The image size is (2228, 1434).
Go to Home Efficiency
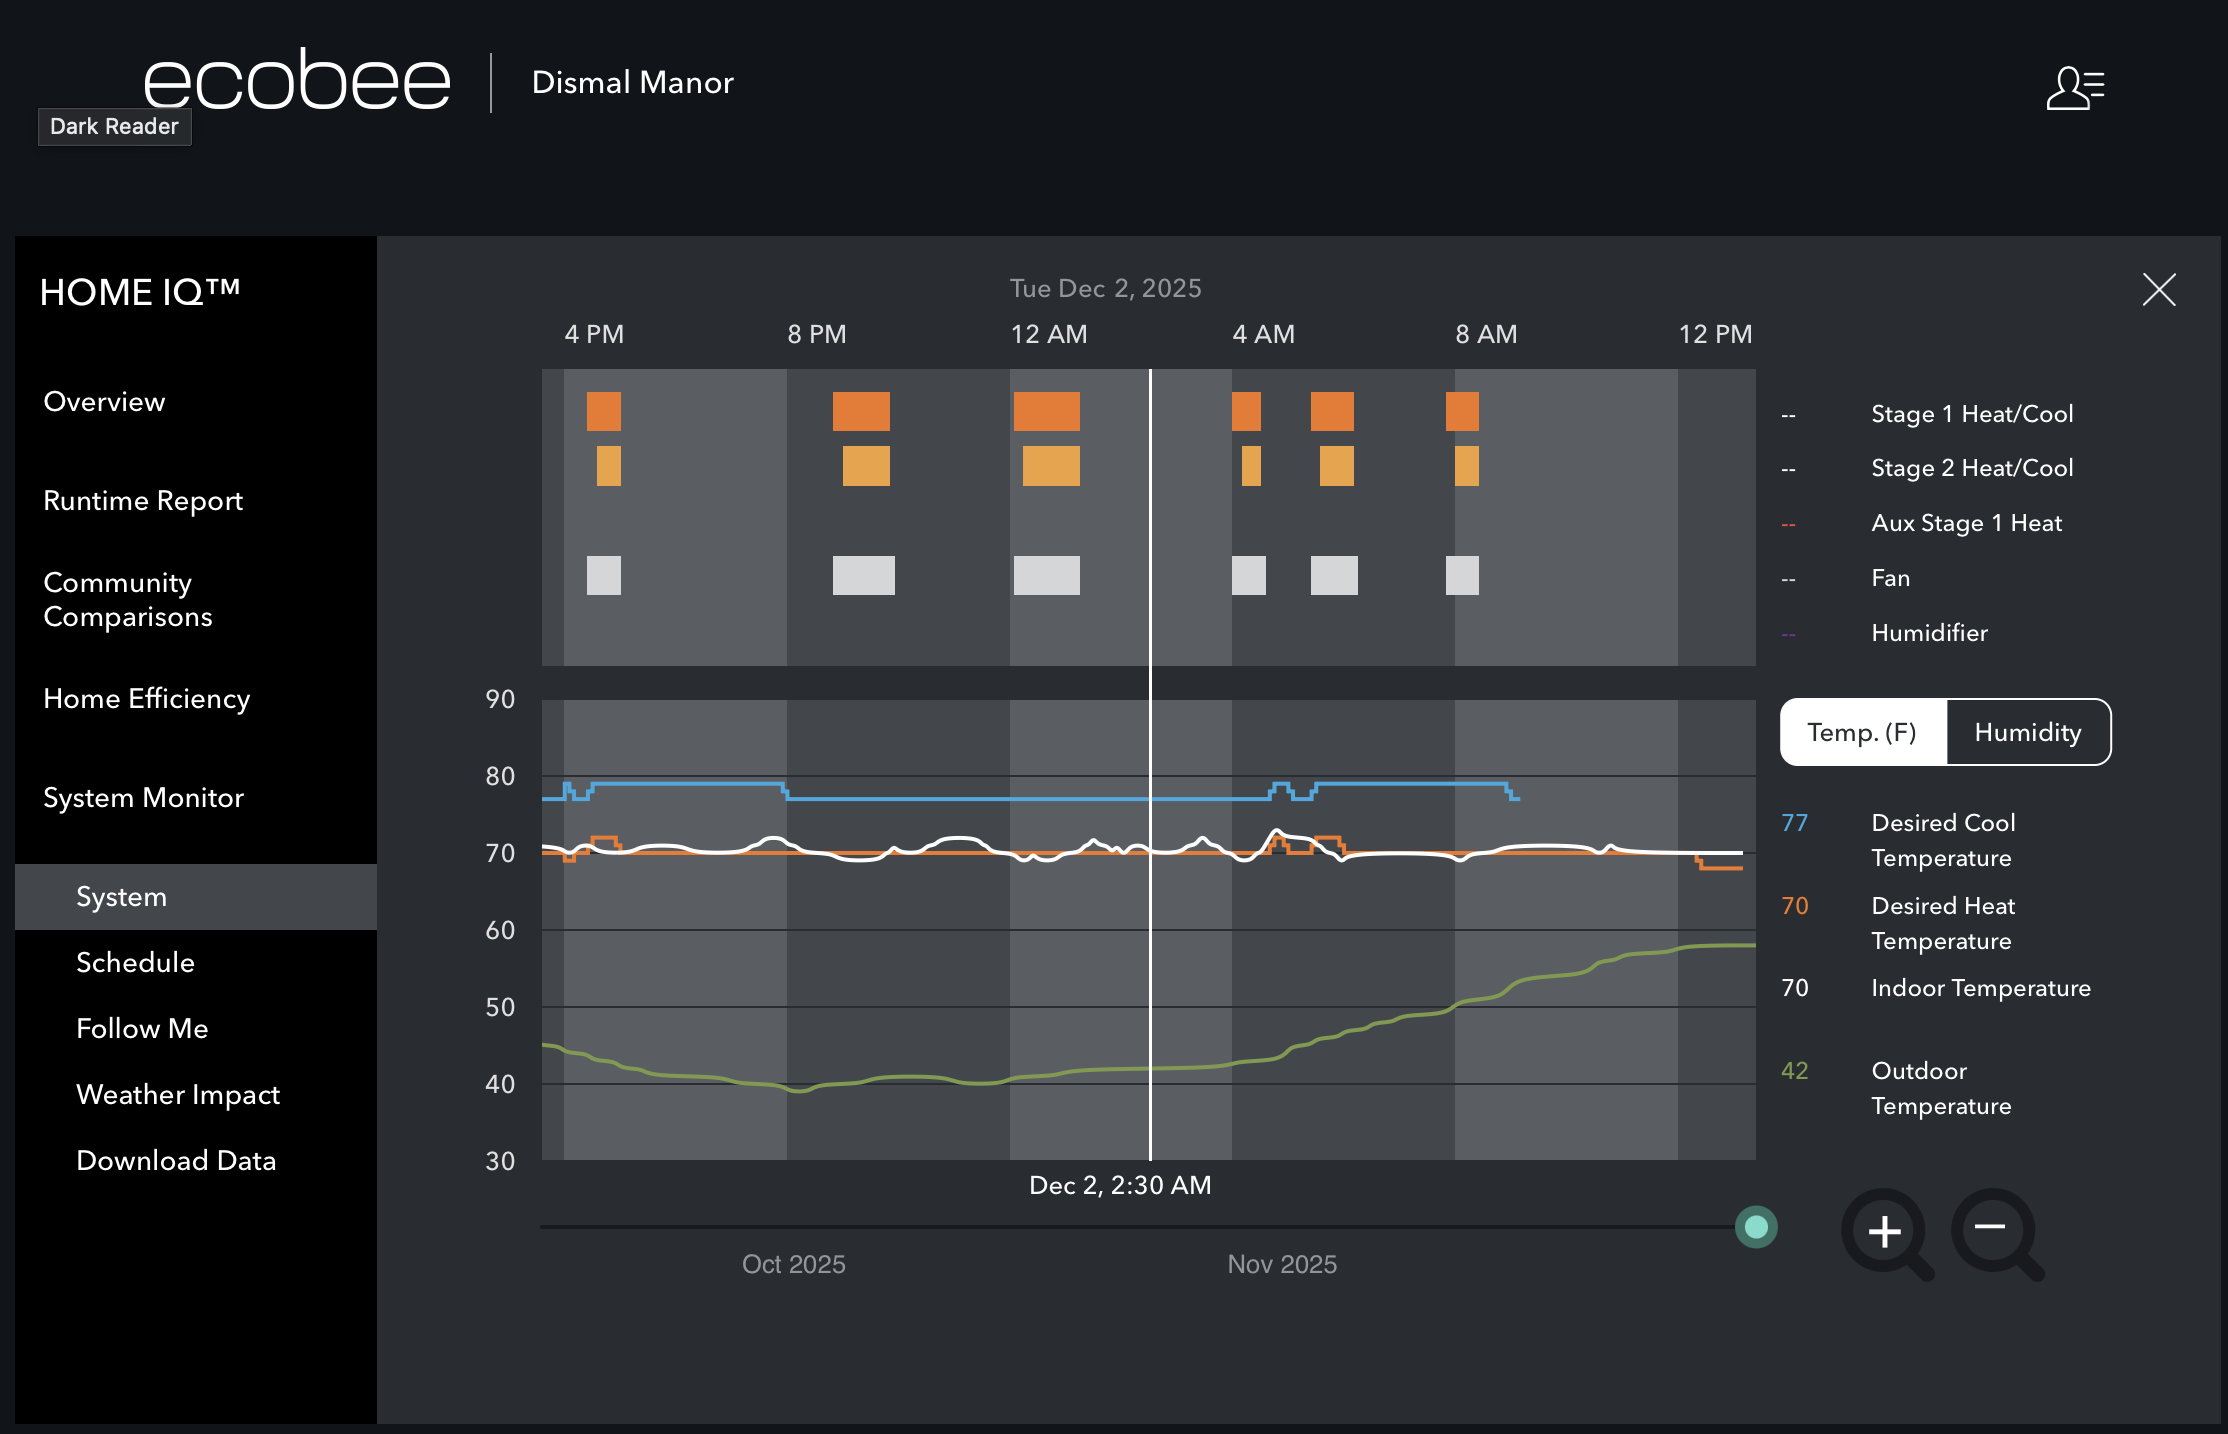point(146,699)
